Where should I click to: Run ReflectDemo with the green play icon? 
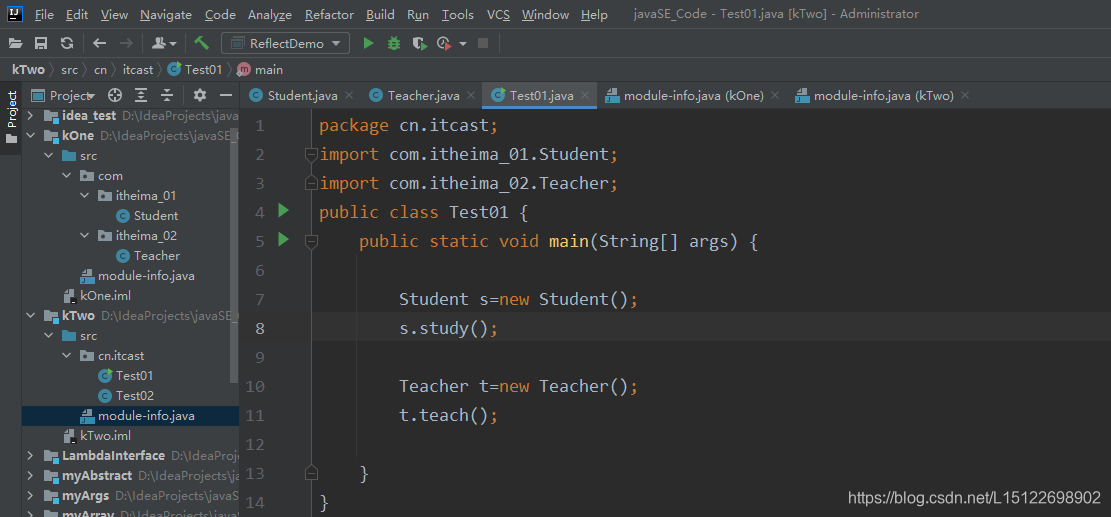368,43
